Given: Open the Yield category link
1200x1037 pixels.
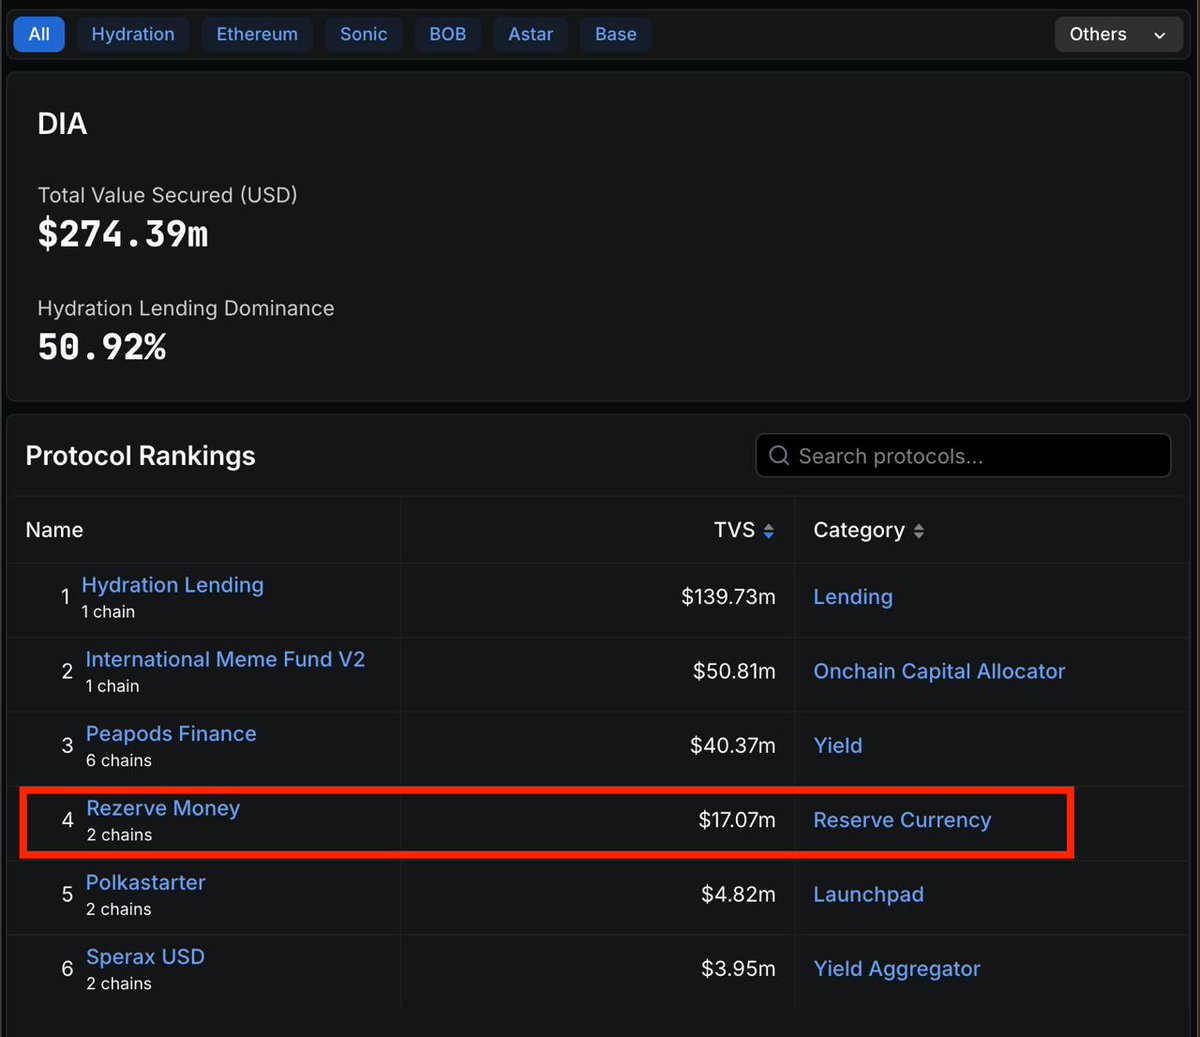Looking at the screenshot, I should [x=838, y=746].
